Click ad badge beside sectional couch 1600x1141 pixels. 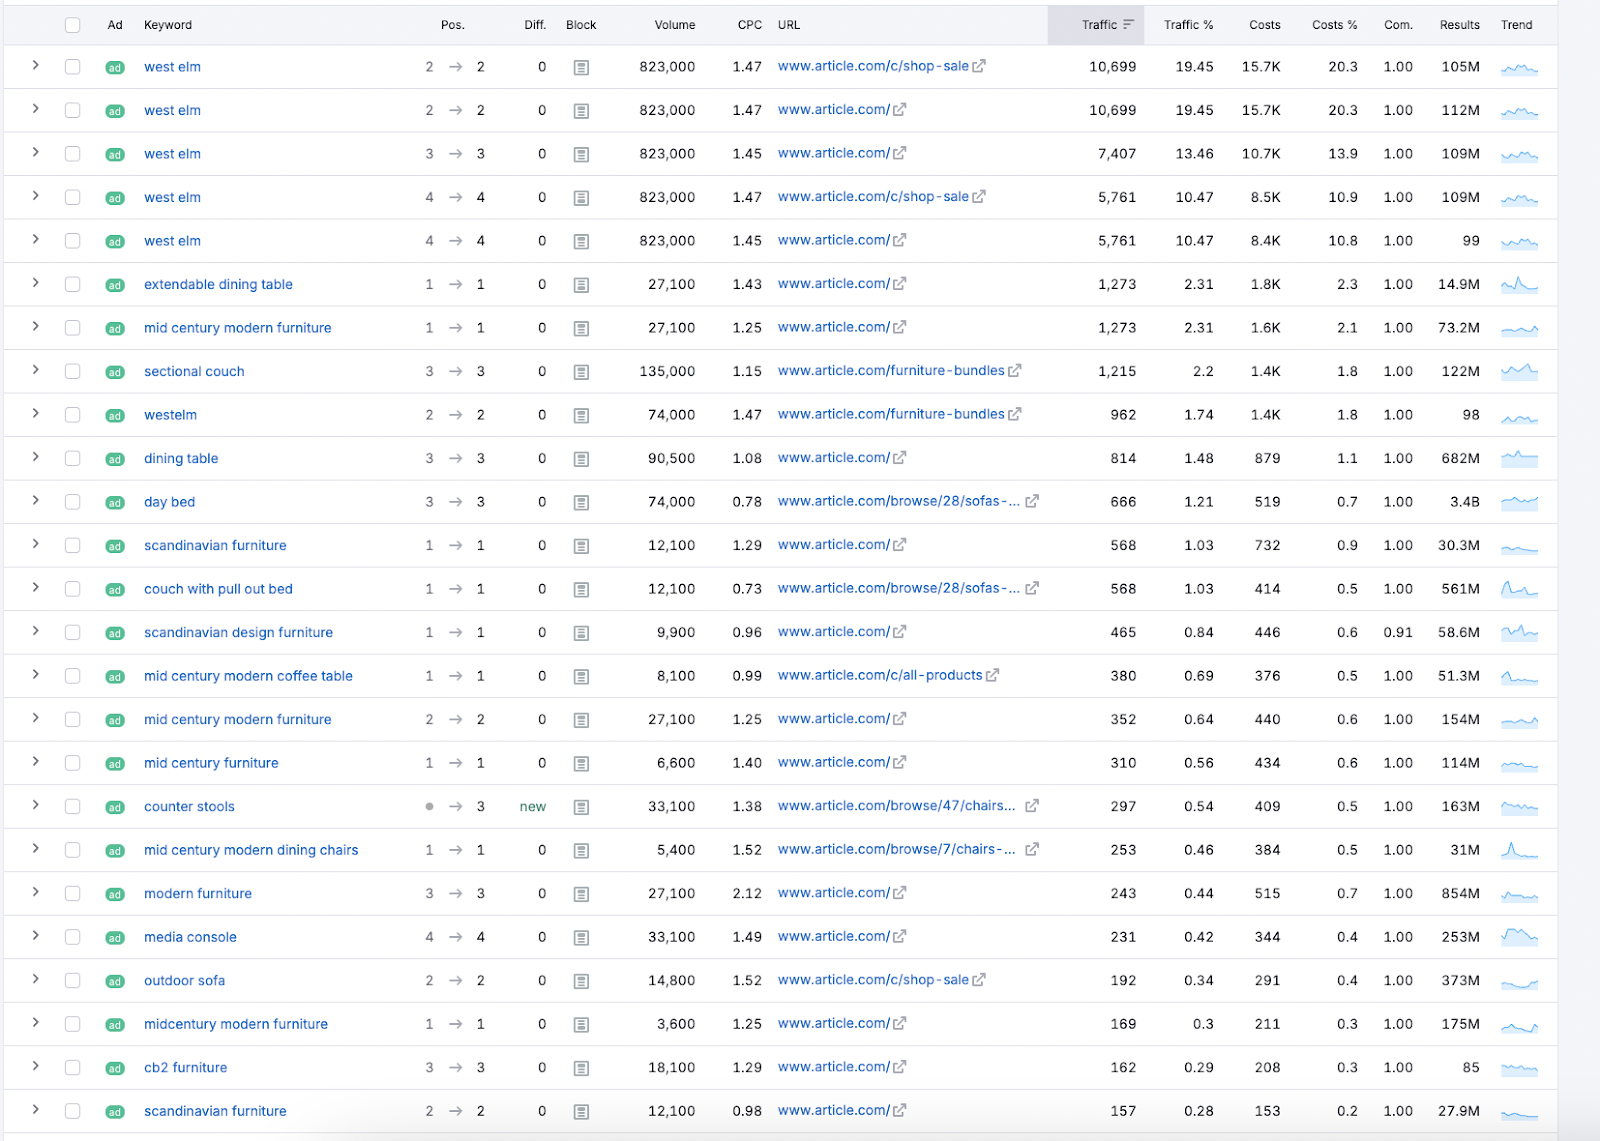point(115,372)
